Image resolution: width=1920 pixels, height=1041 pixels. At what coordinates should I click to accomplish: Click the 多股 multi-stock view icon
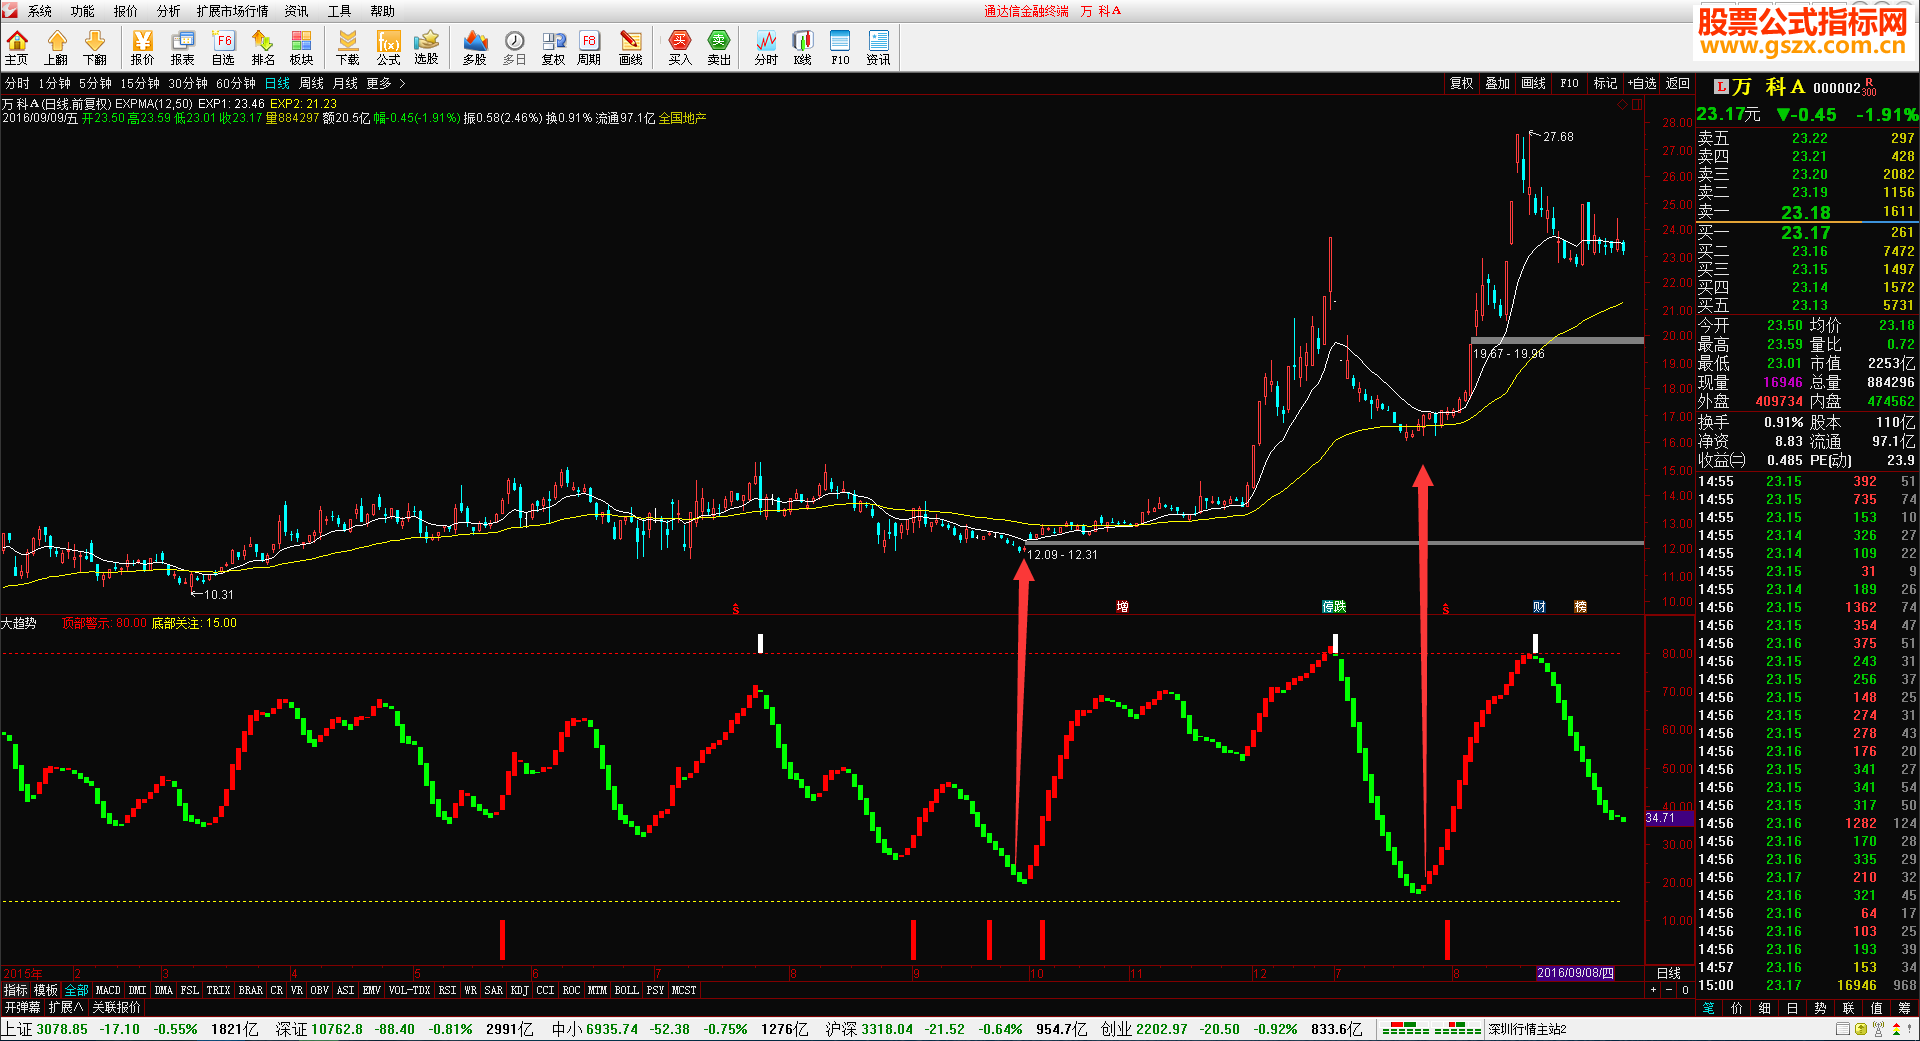coord(475,47)
